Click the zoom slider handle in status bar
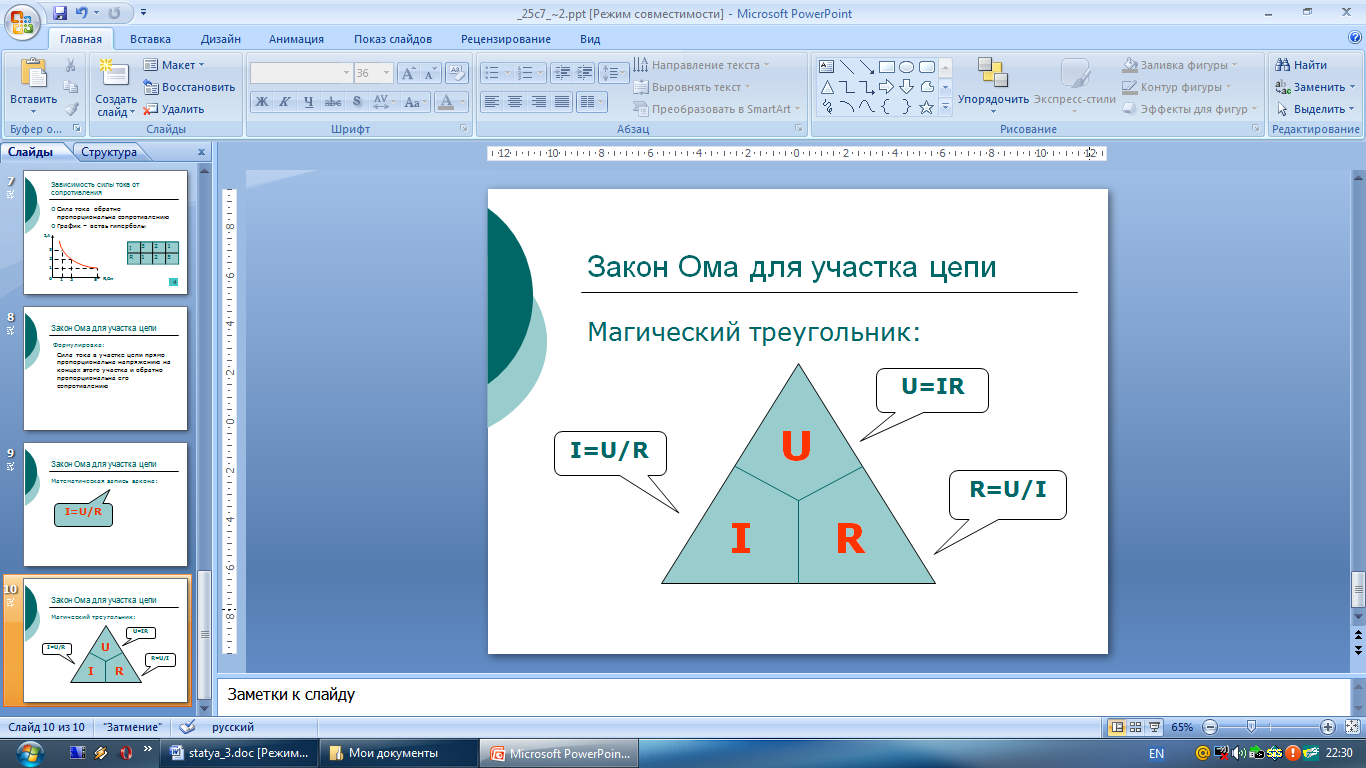This screenshot has width=1366, height=768. pos(1251,727)
